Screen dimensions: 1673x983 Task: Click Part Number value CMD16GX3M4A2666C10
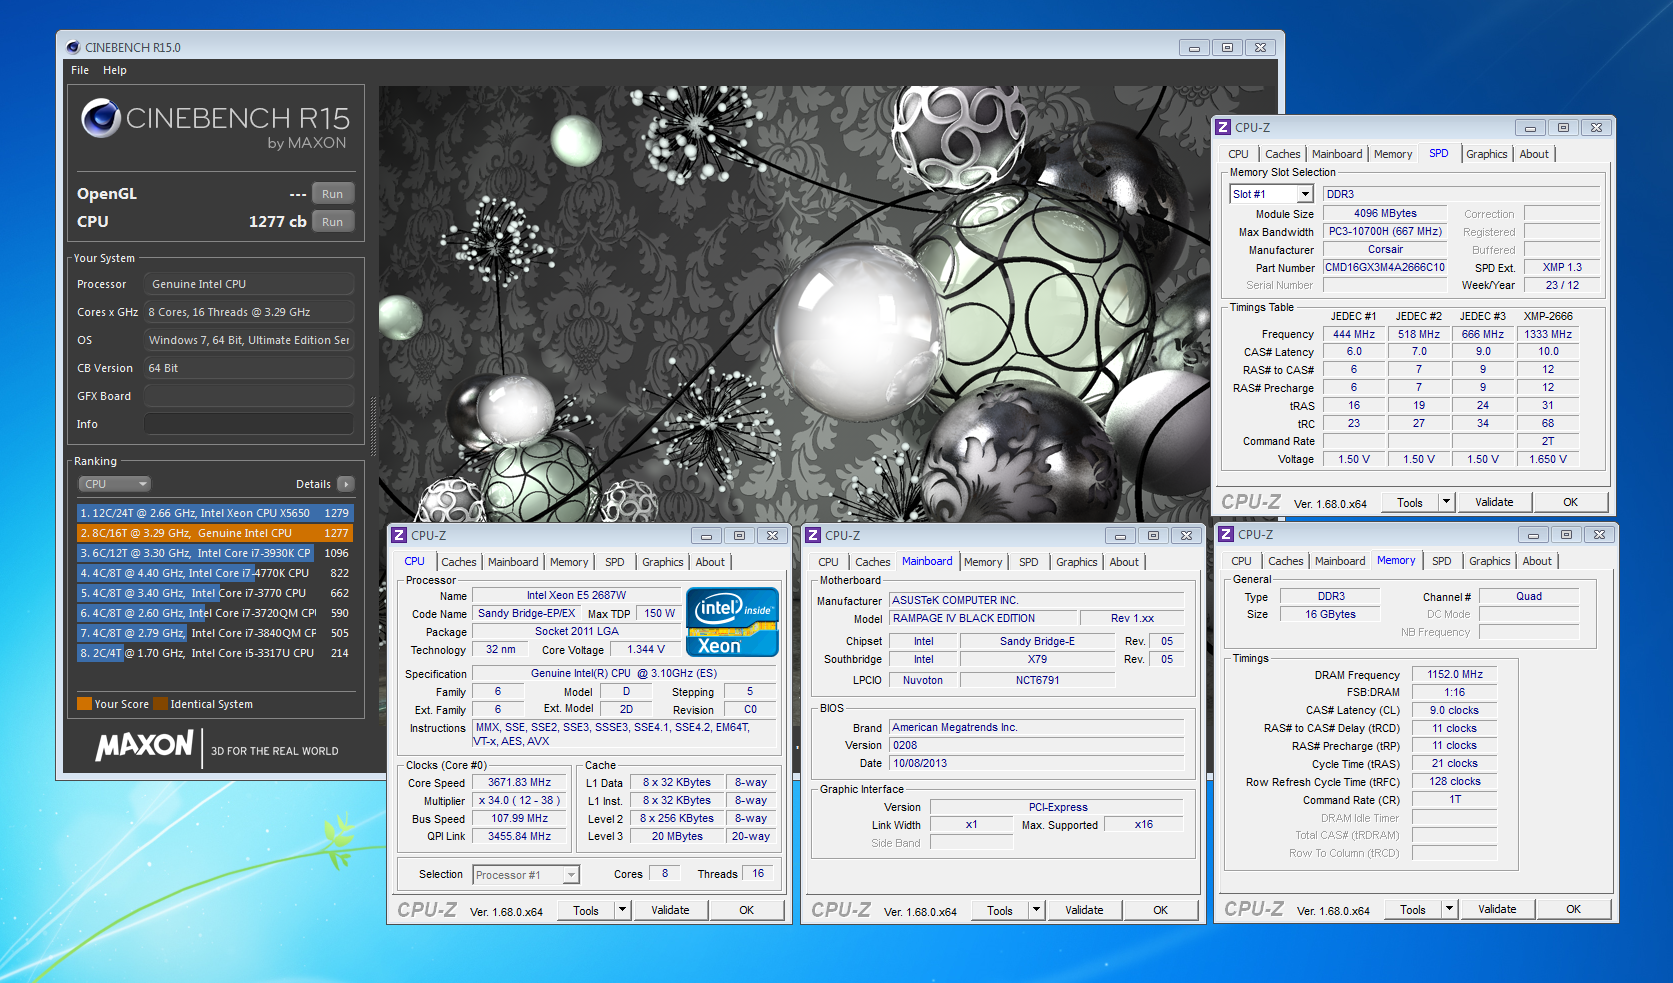(1385, 267)
